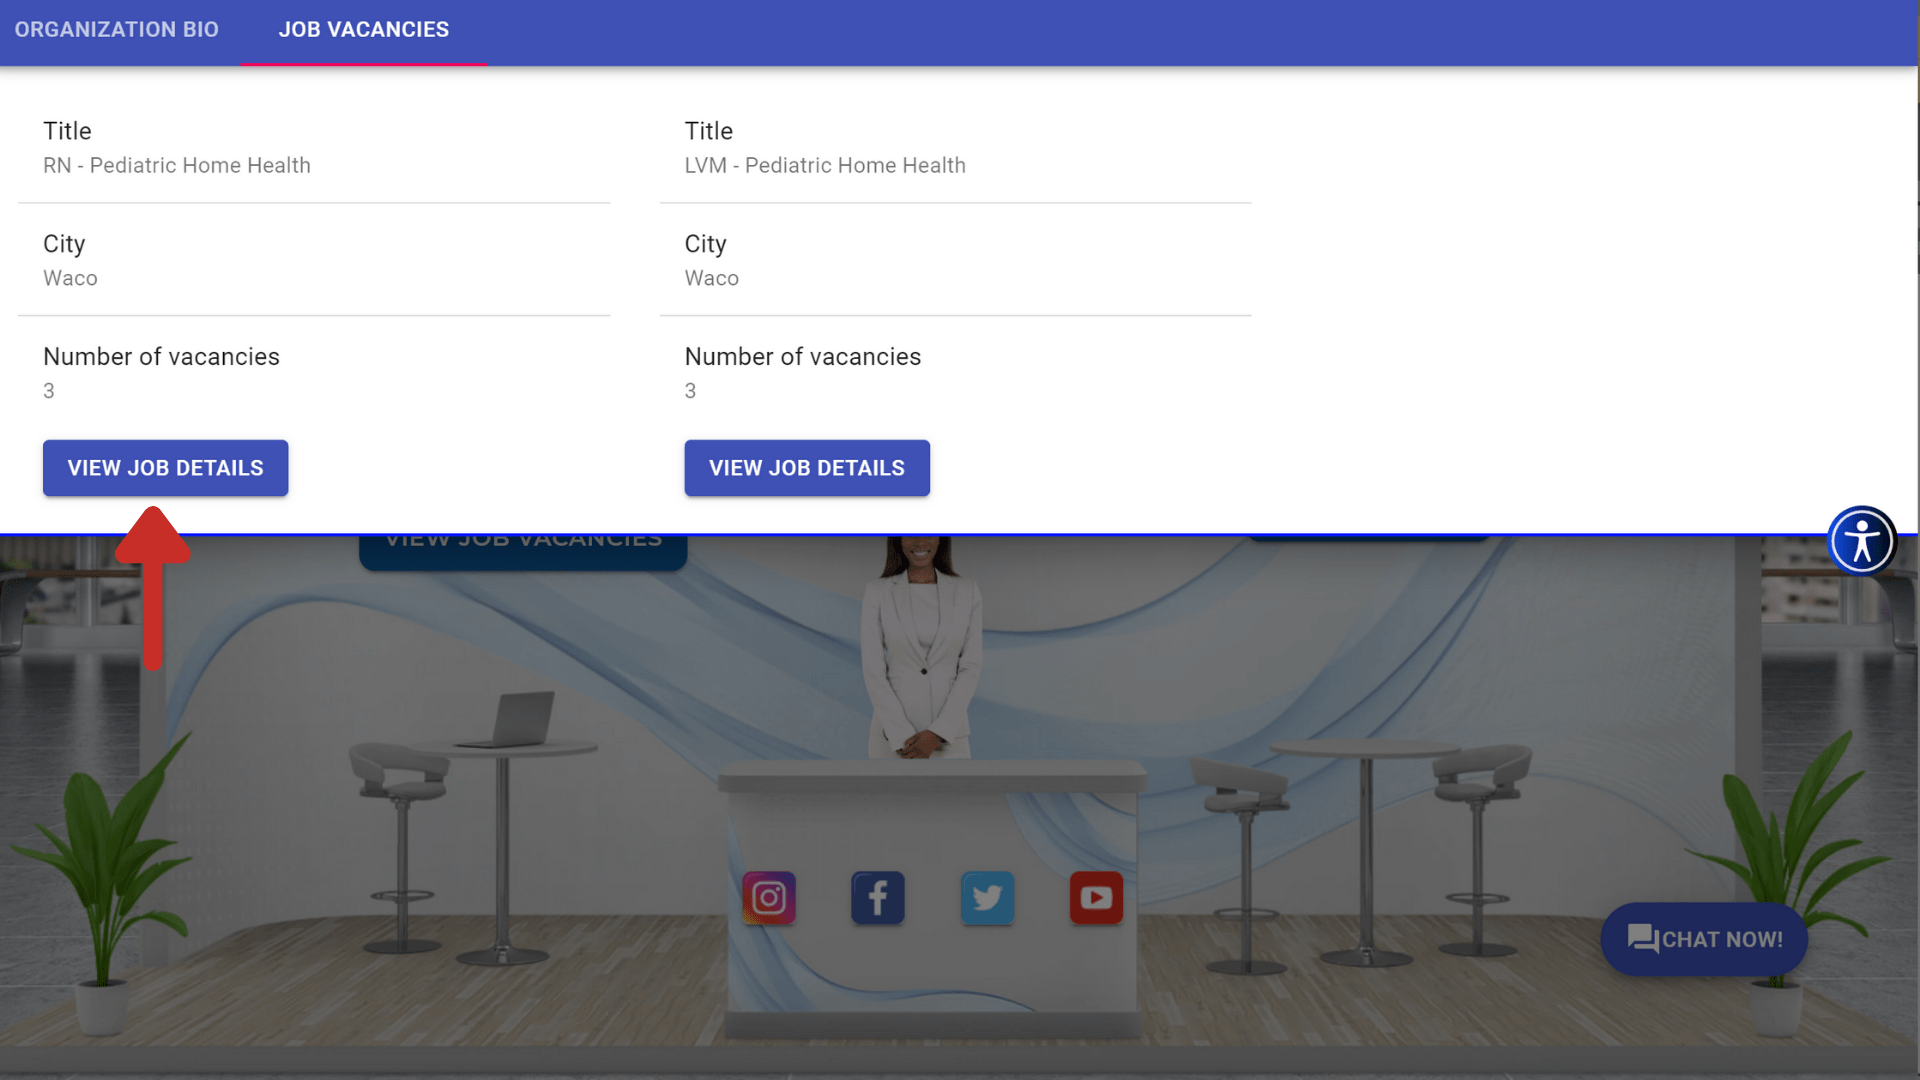
Task: View job details for LVM Pediatric Home Health
Action: pyautogui.click(x=807, y=468)
